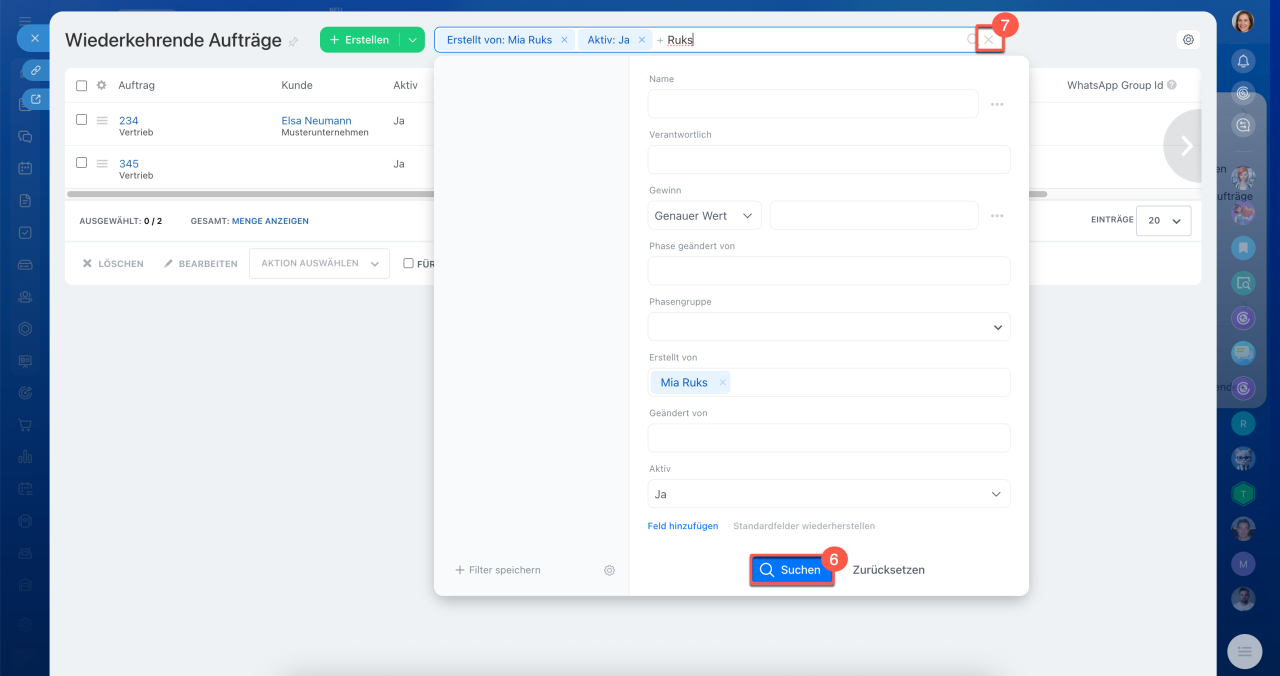Open the 'Genauer Wert' dropdown
This screenshot has width=1280, height=676.
pos(705,216)
